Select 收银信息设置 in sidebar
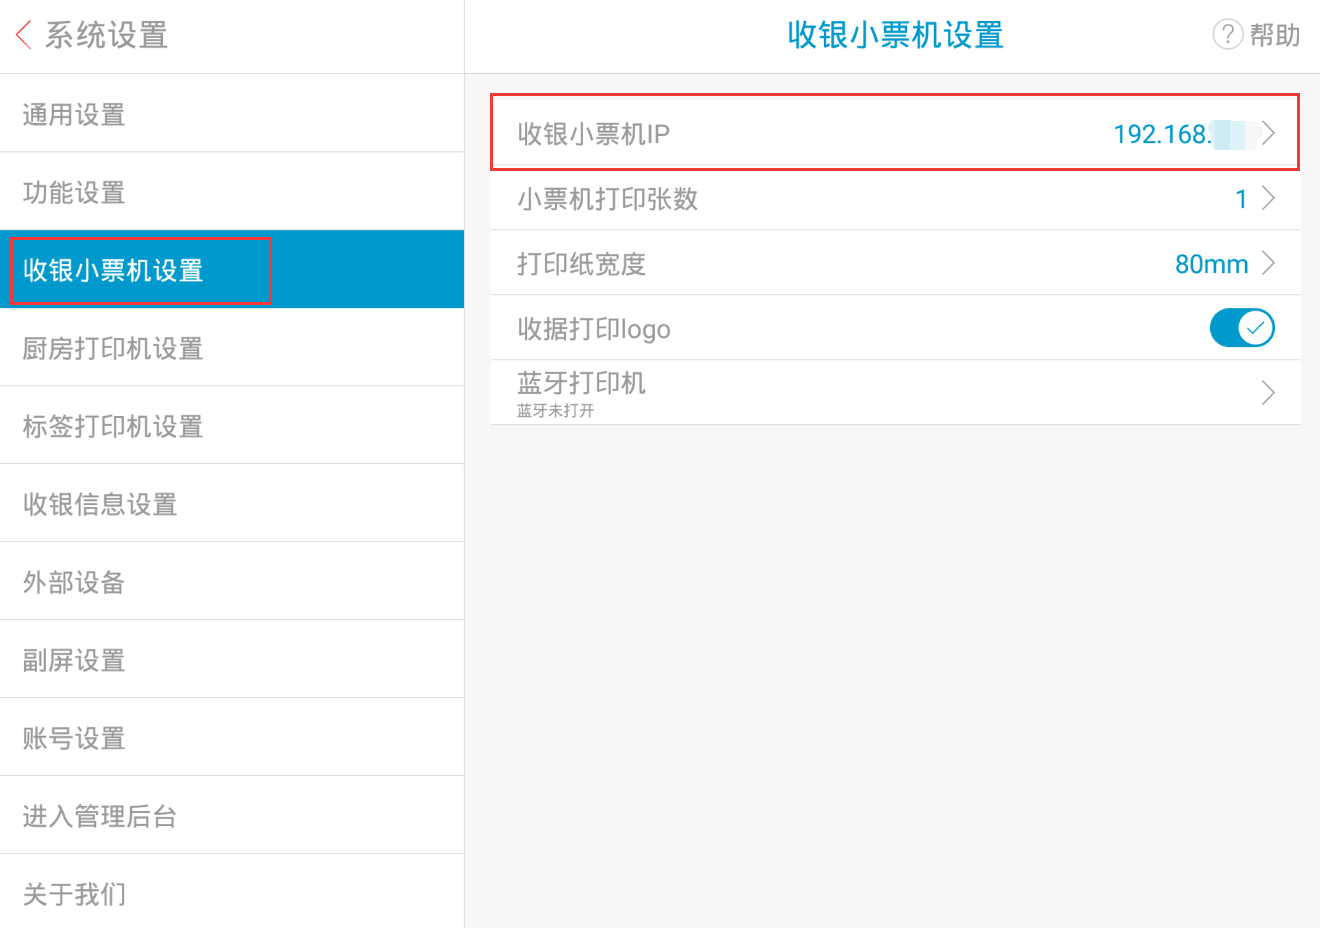 pos(100,505)
